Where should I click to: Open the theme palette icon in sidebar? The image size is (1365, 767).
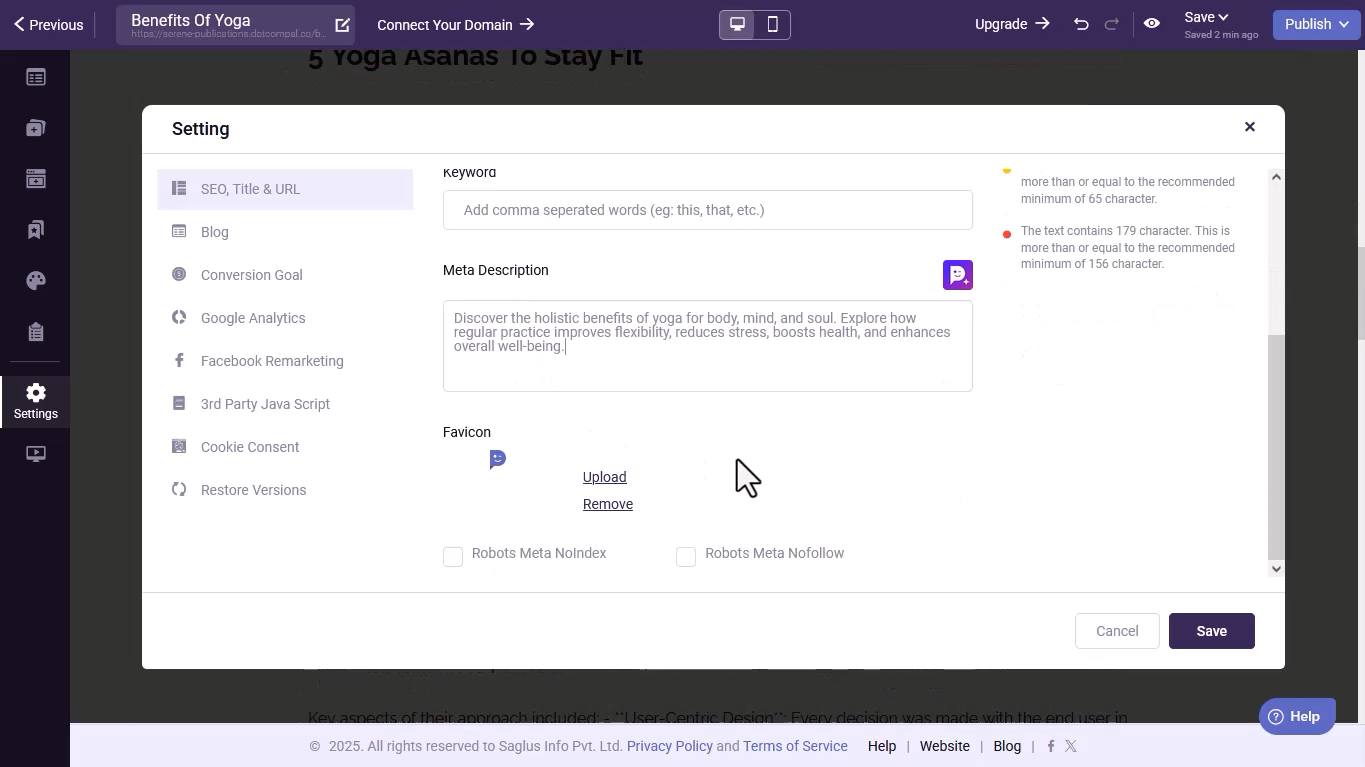pyautogui.click(x=36, y=281)
